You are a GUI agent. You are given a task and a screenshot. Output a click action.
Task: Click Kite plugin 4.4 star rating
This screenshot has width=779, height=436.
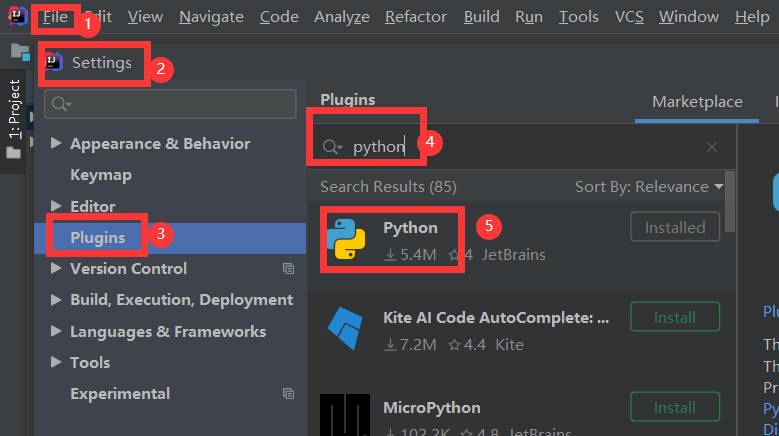467,345
